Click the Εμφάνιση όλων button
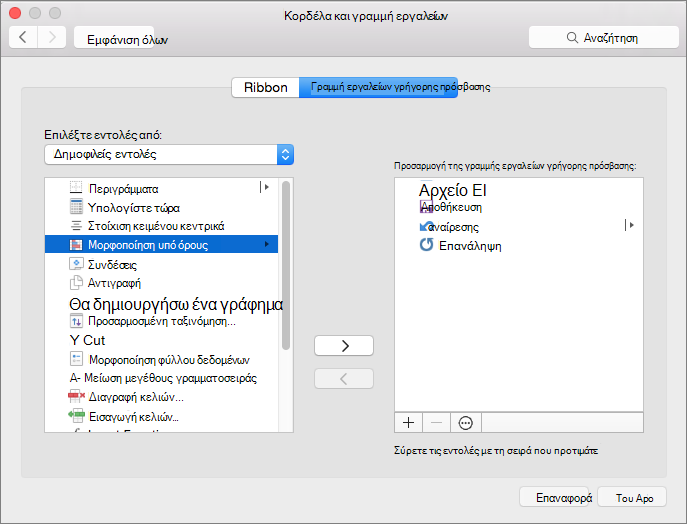 114,37
